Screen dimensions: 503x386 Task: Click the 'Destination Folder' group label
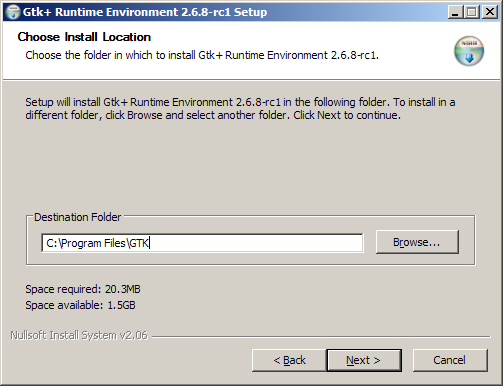pos(78,217)
